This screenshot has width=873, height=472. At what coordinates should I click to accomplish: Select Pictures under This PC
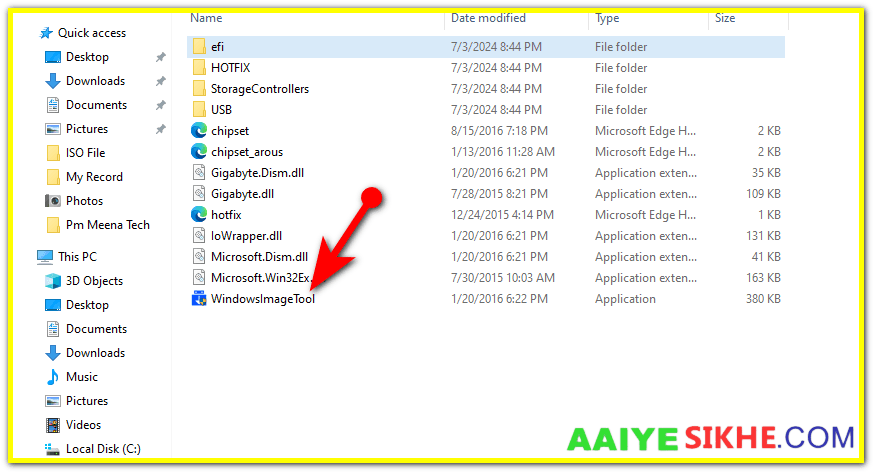point(87,401)
